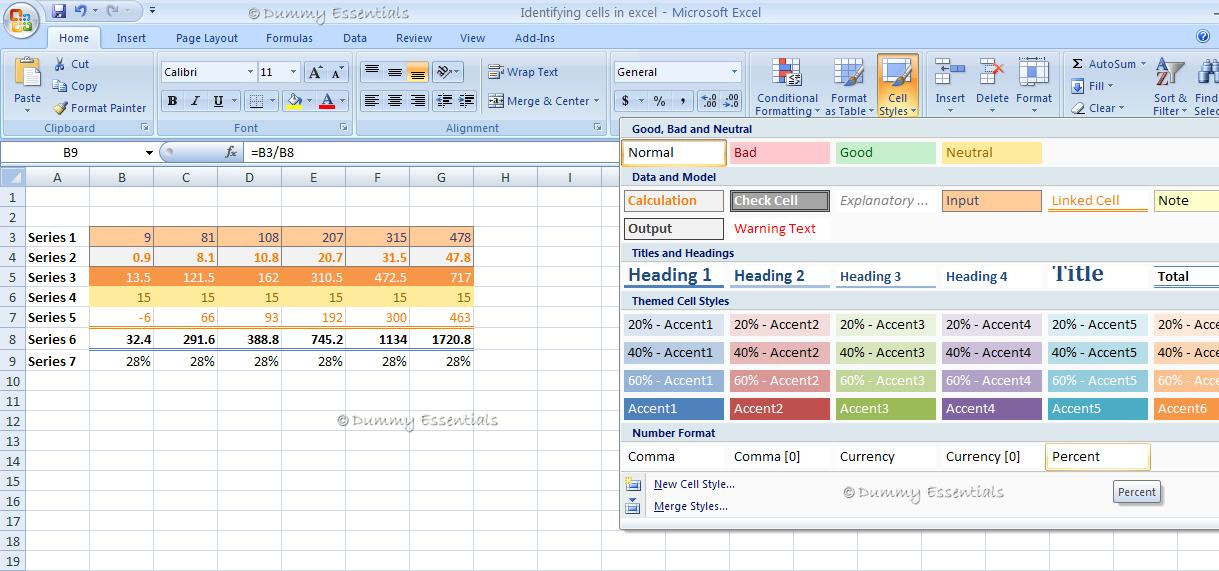Open the Sort & Filter tool
The image size is (1219, 571).
click(x=1169, y=87)
